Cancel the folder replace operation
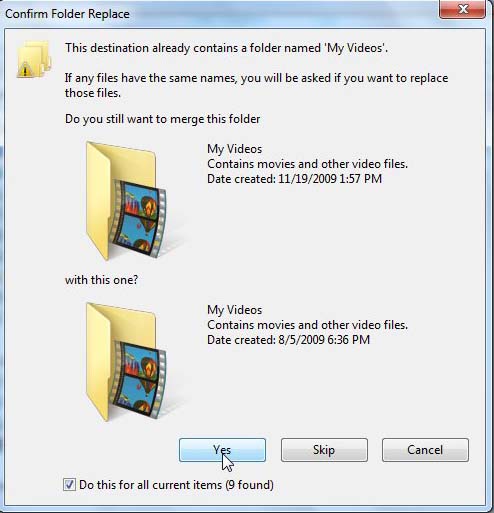This screenshot has width=494, height=513. pyautogui.click(x=425, y=450)
